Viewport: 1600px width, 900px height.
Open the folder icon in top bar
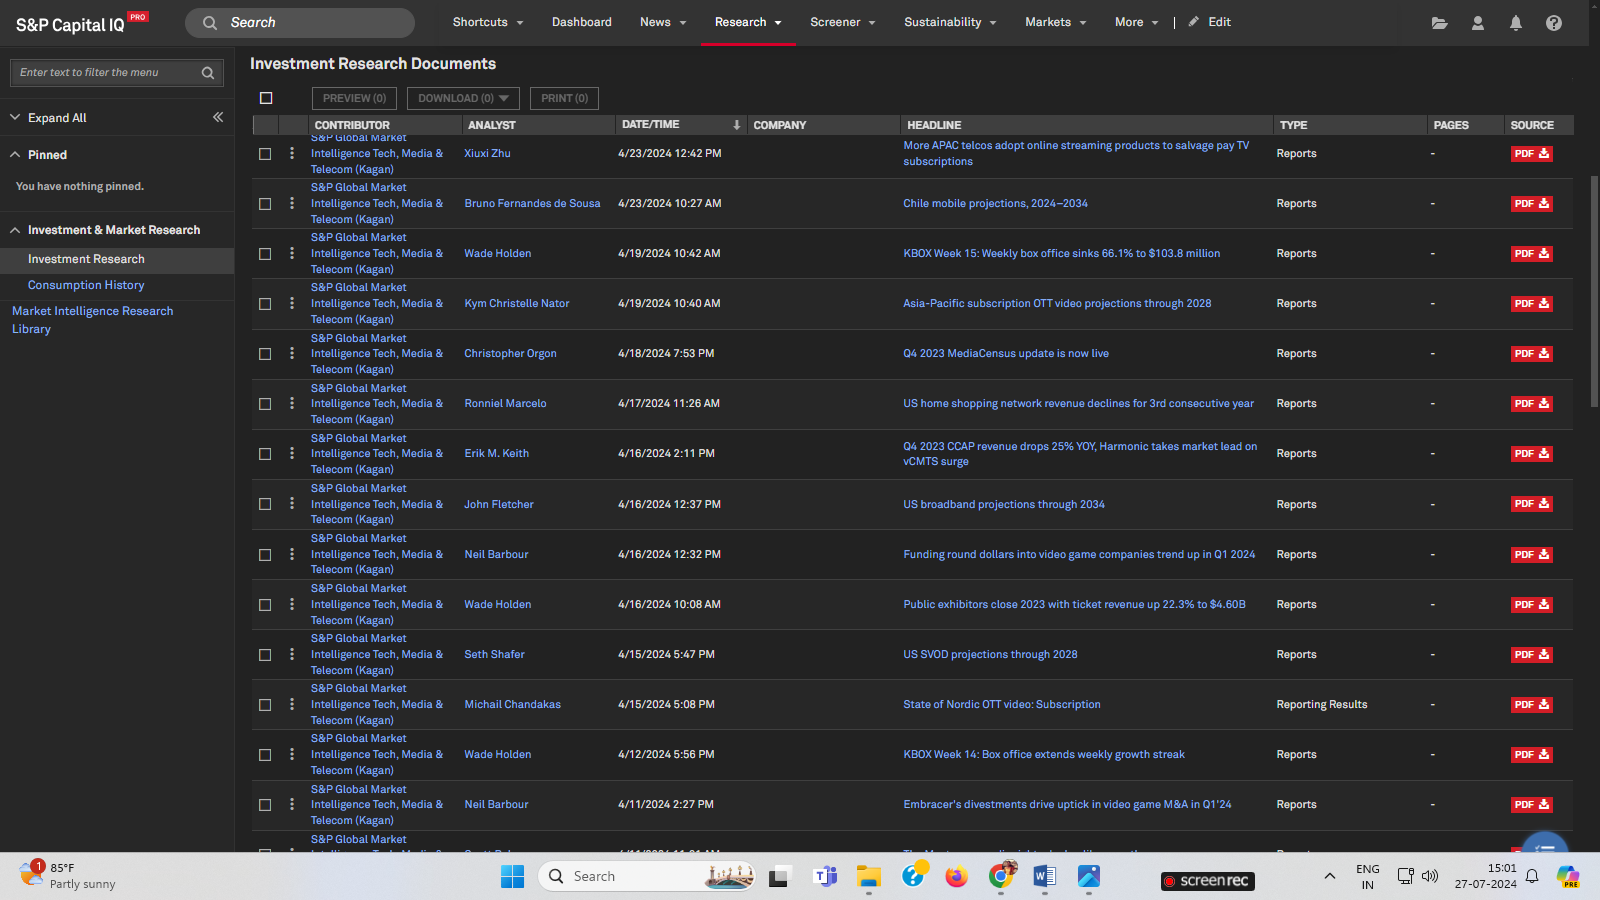[x=1439, y=23]
